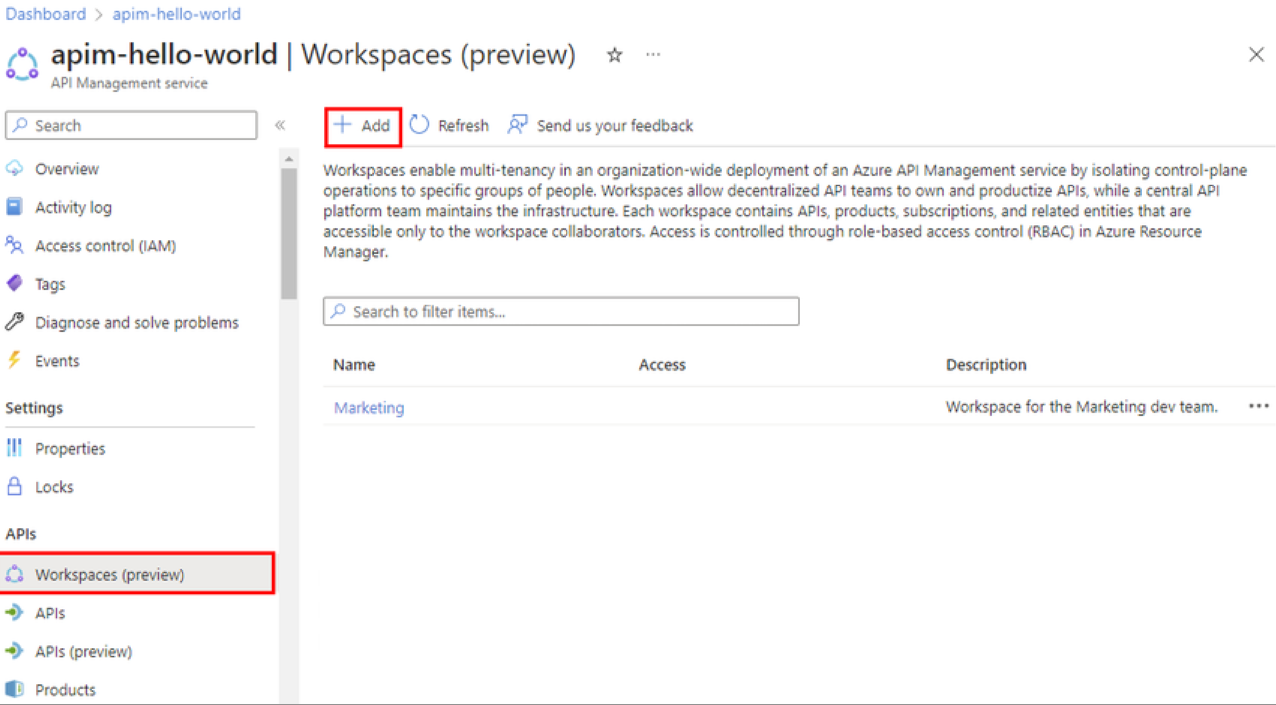The width and height of the screenshot is (1276, 705).
Task: Open Locks under Settings
Action: 54,487
